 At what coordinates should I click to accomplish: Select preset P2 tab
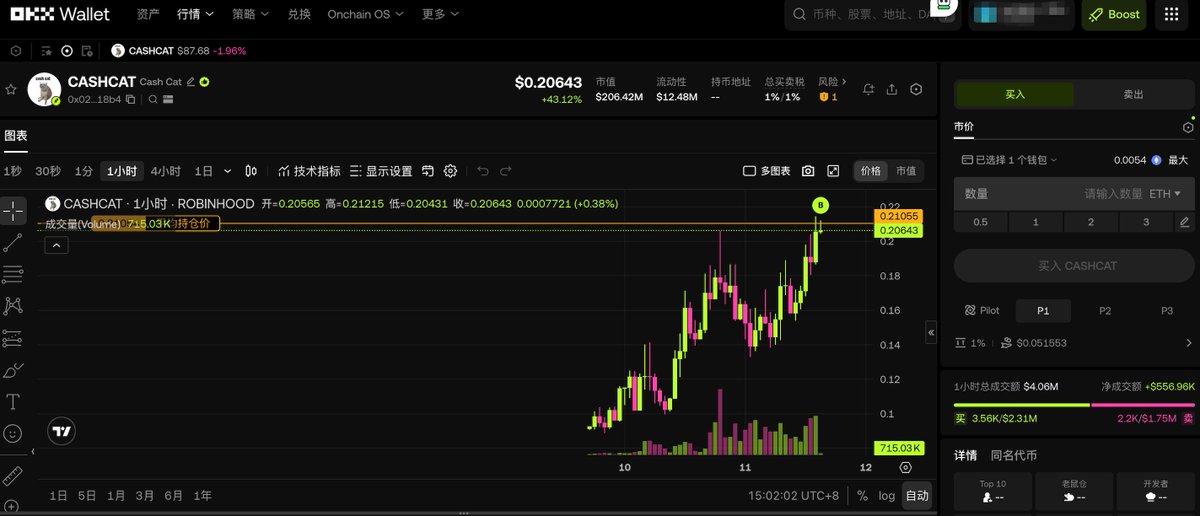[x=1105, y=311]
